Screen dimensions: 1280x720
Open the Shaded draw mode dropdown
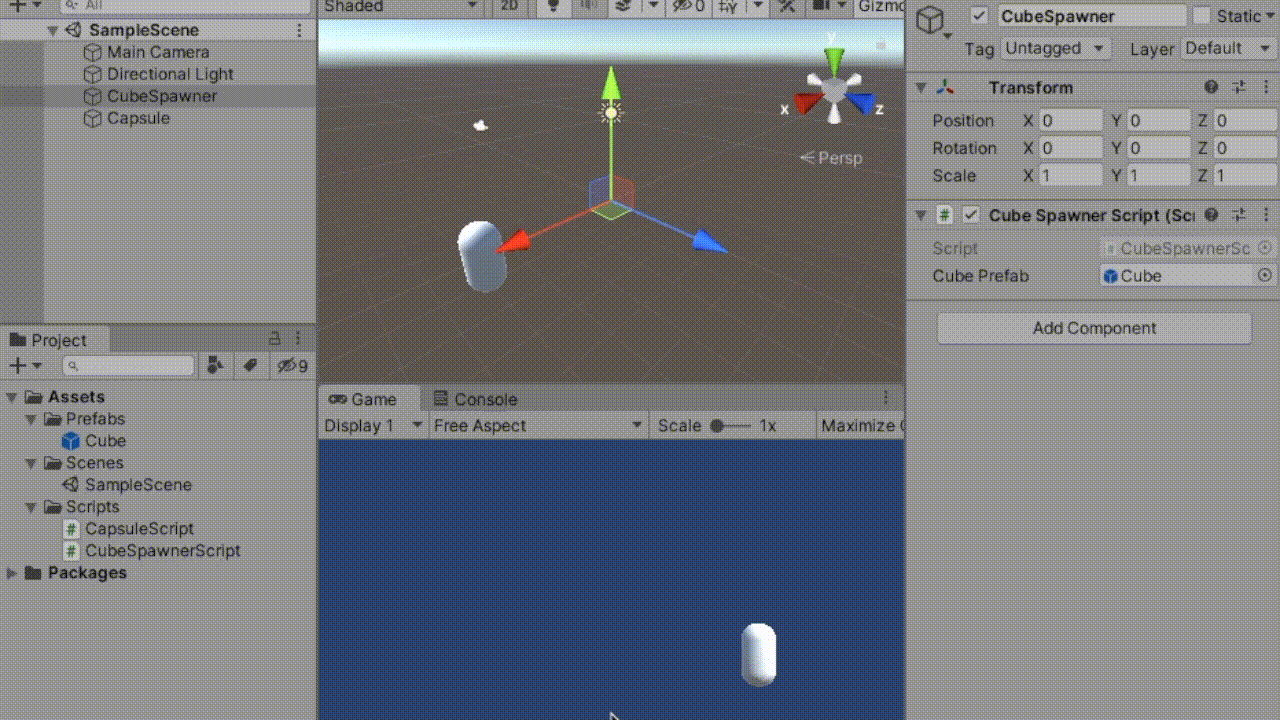coord(401,6)
